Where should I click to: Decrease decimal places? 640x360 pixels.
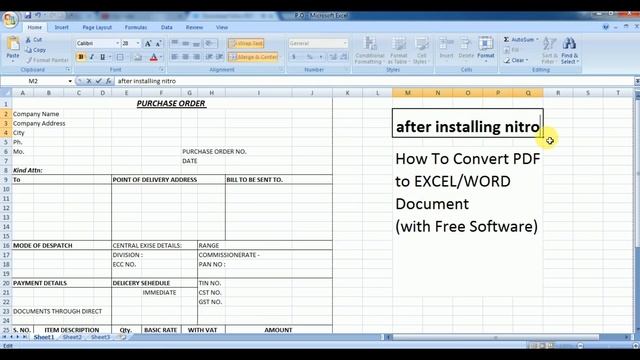click(344, 57)
